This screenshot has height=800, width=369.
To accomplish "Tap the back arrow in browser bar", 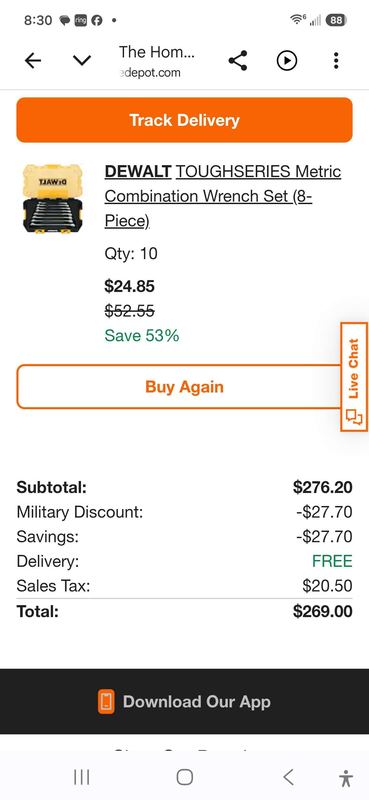I will pos(33,61).
